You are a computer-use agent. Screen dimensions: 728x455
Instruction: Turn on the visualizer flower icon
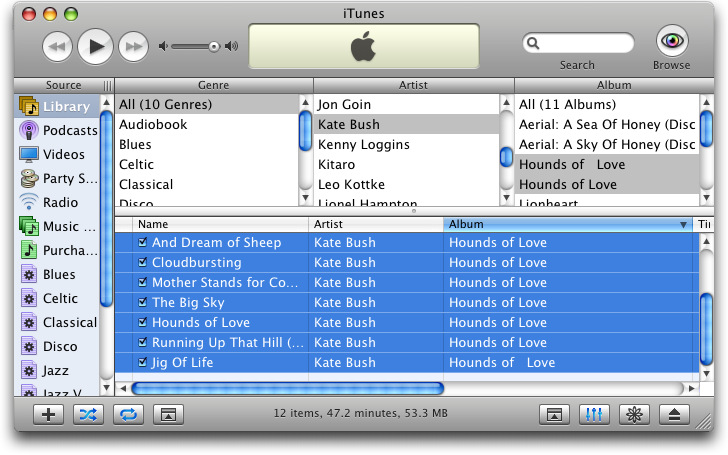[x=634, y=414]
